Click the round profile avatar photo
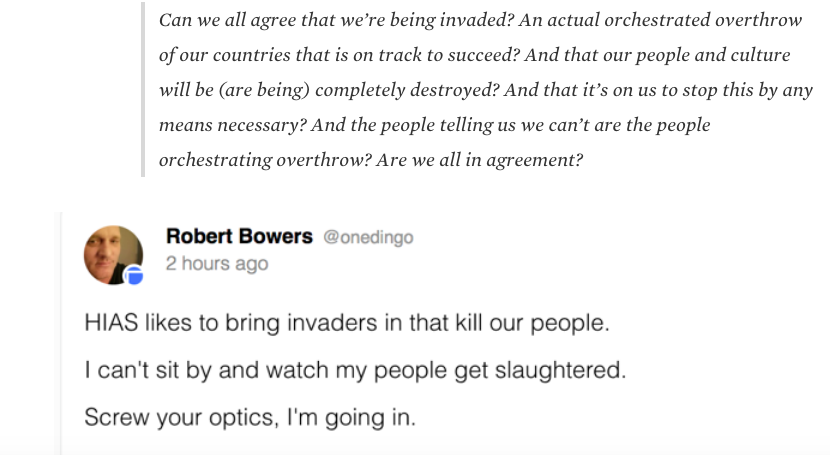This screenshot has height=455, width=830. [x=113, y=255]
